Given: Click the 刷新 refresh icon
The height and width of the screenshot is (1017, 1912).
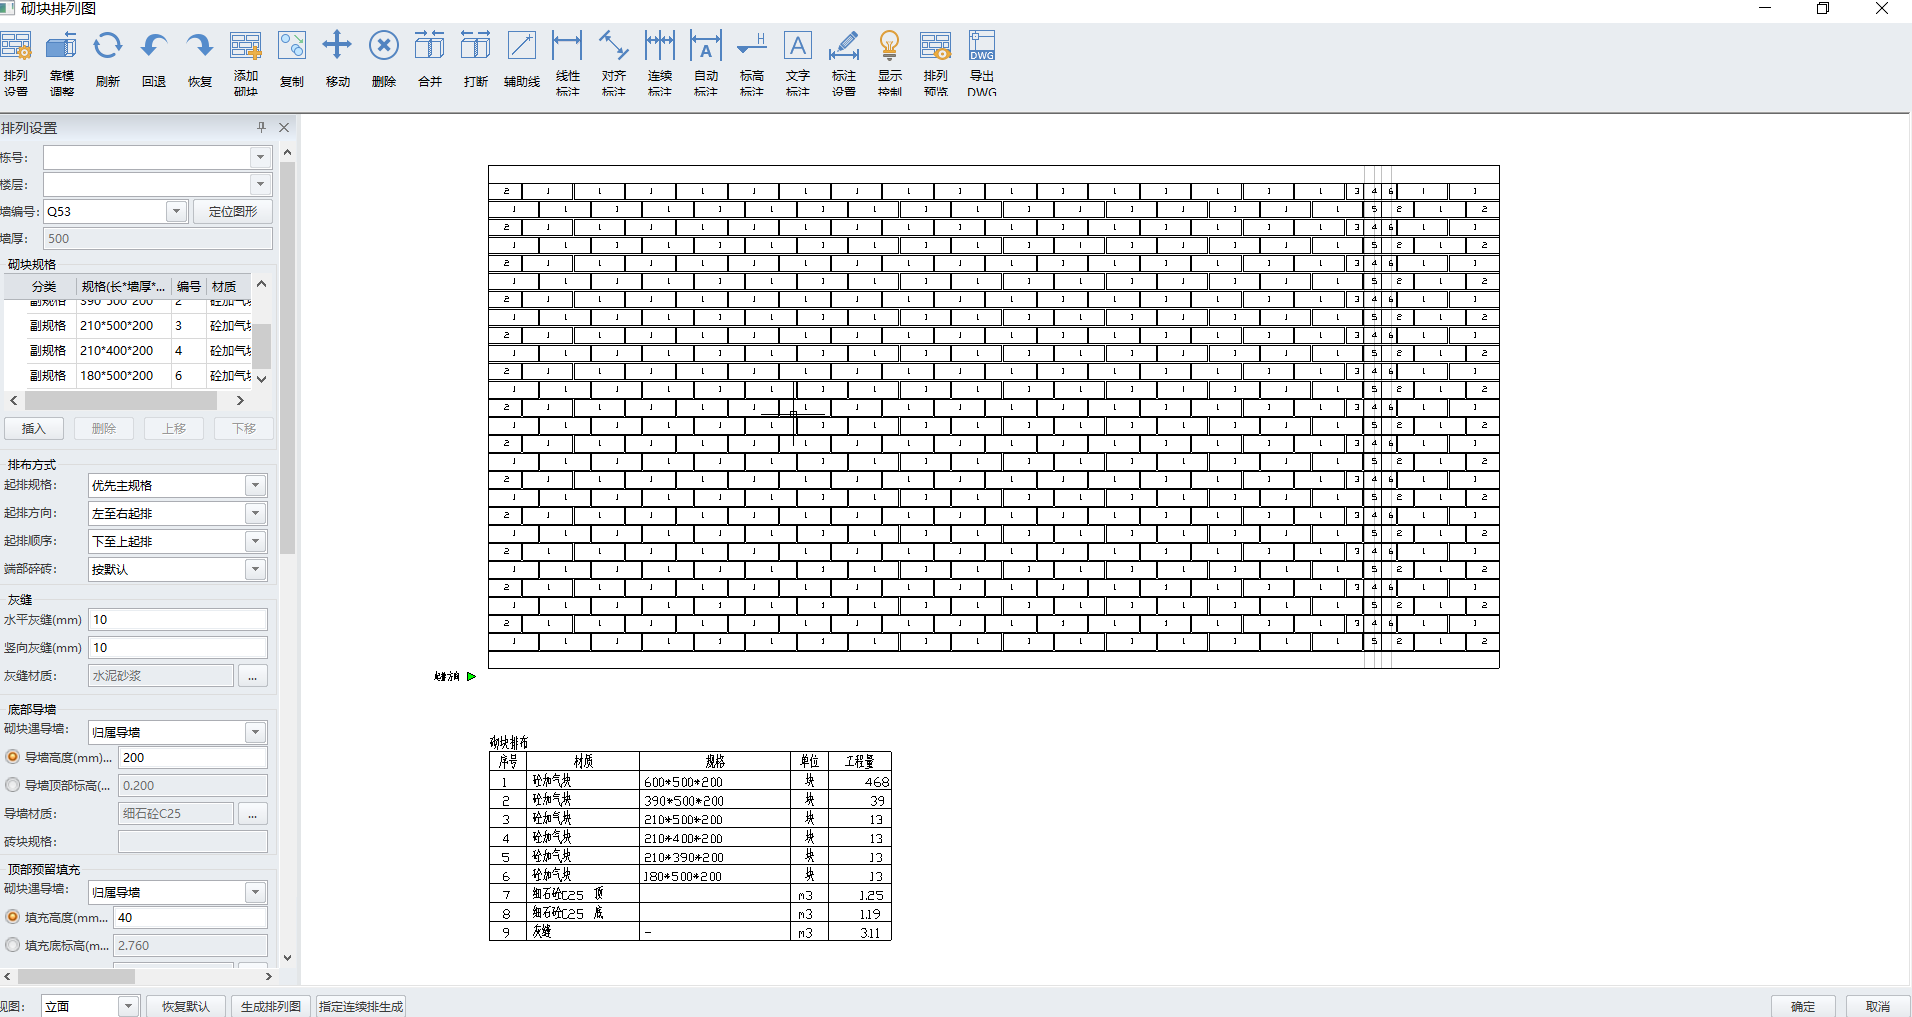Looking at the screenshot, I should pyautogui.click(x=108, y=60).
